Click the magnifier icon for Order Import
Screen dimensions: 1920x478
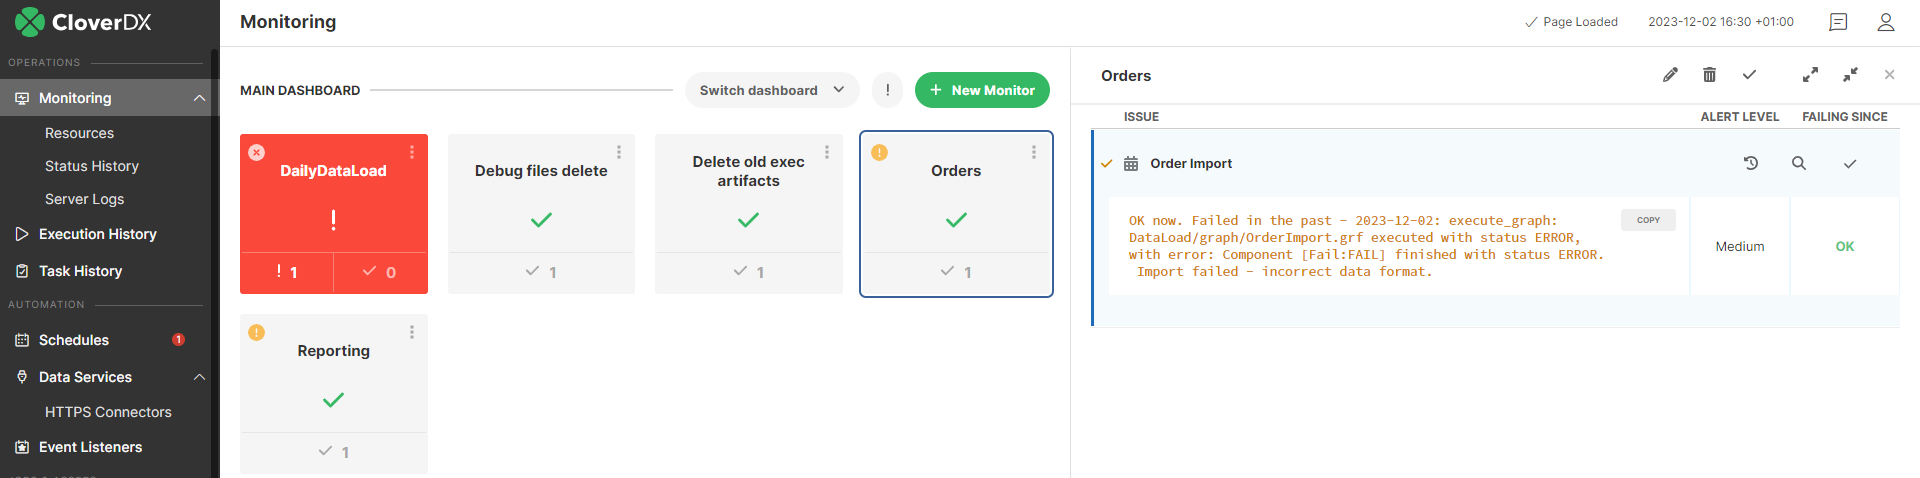click(1798, 163)
